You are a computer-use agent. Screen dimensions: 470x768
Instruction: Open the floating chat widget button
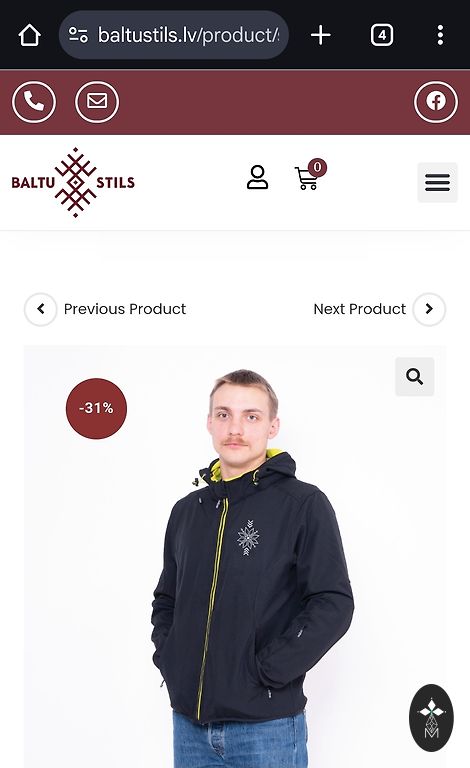click(431, 718)
